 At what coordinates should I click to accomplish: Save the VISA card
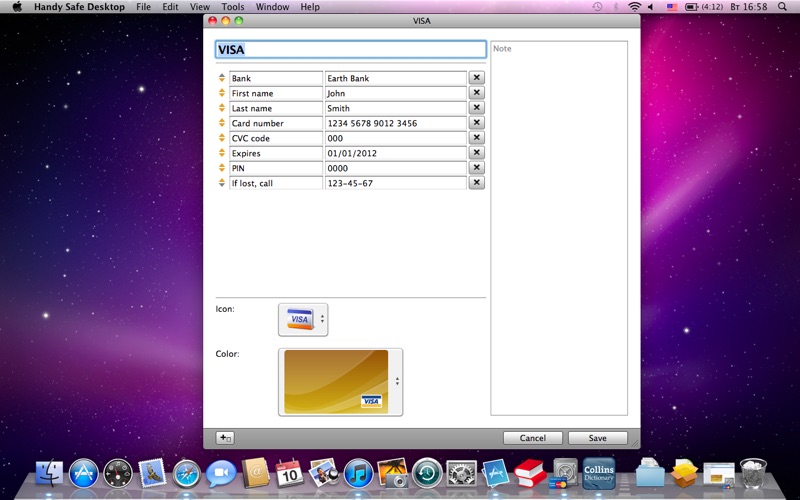(597, 438)
